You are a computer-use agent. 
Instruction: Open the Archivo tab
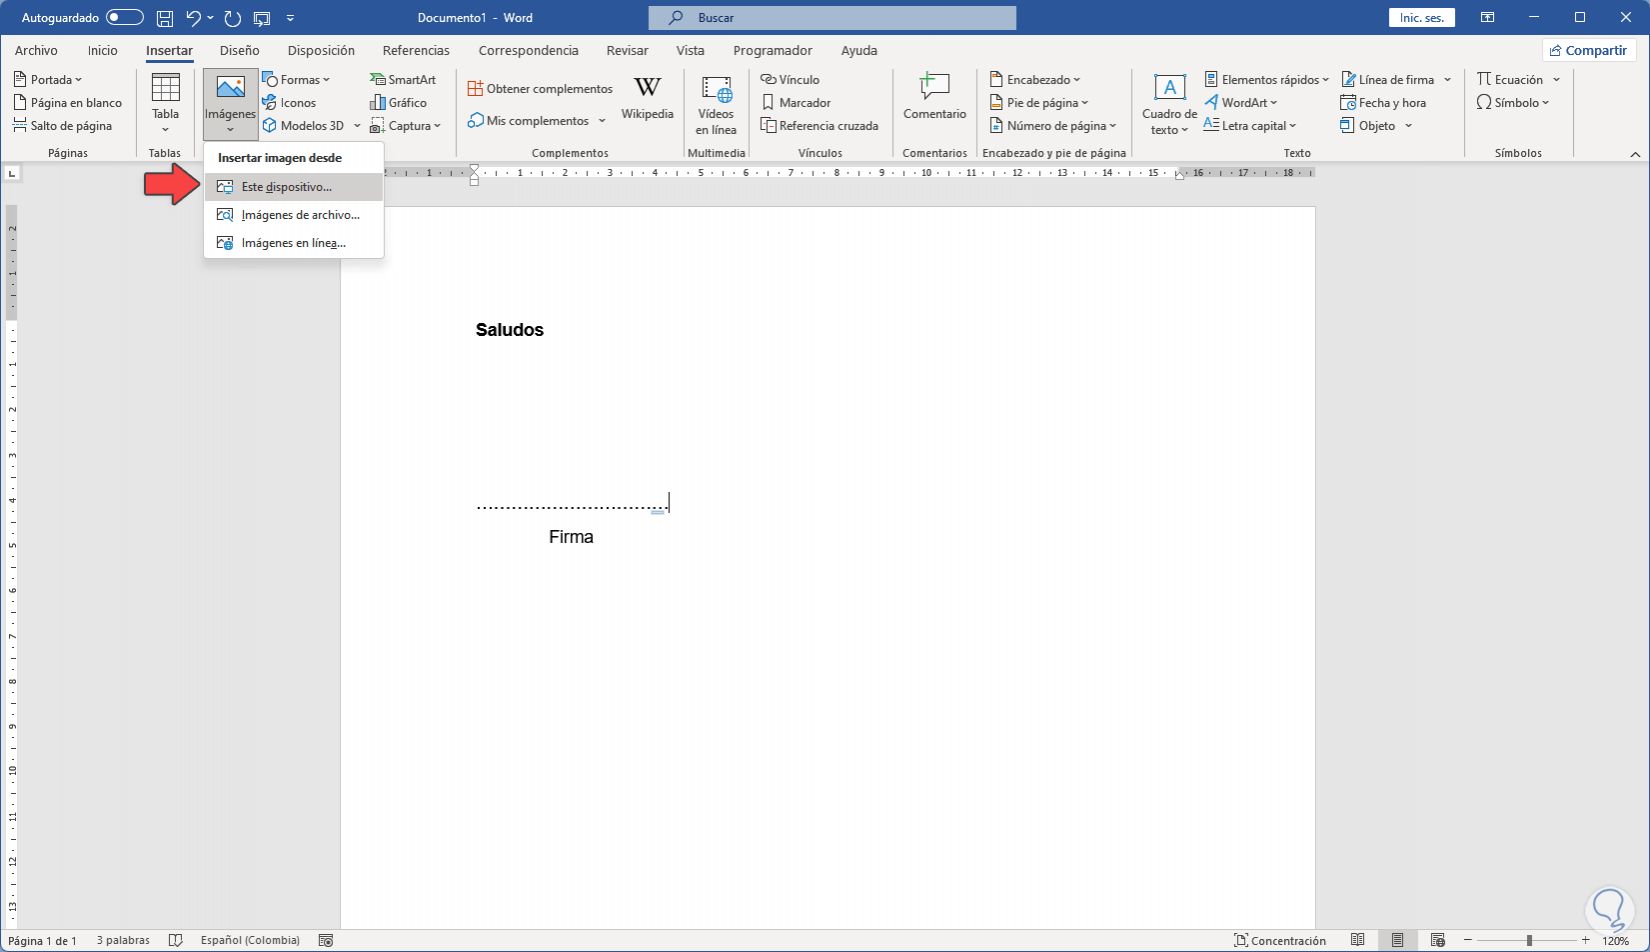tap(36, 51)
